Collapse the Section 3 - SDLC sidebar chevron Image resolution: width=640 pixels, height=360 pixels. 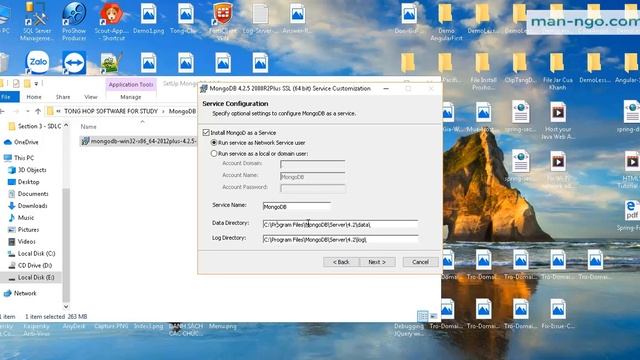(66, 125)
